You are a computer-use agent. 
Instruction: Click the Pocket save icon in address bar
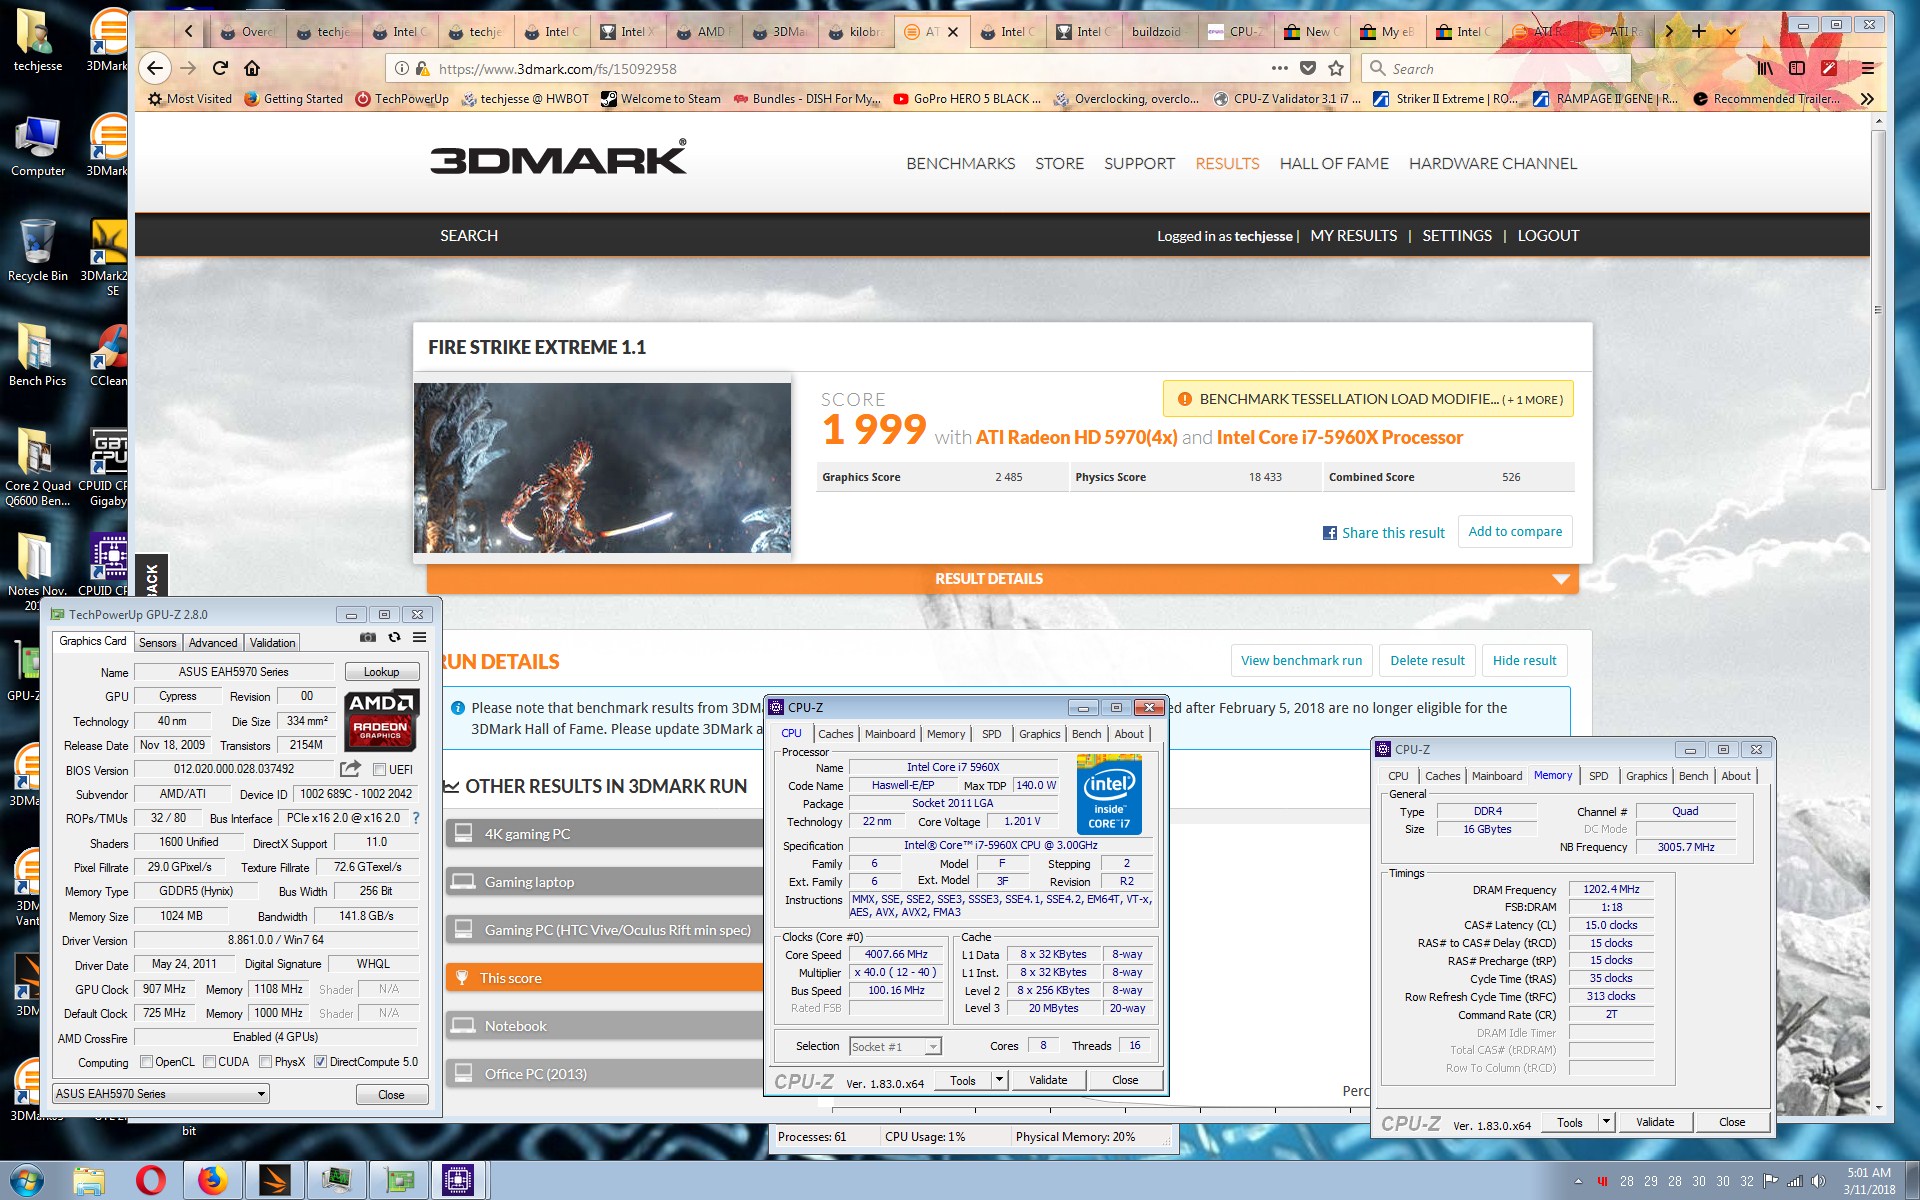point(1308,68)
